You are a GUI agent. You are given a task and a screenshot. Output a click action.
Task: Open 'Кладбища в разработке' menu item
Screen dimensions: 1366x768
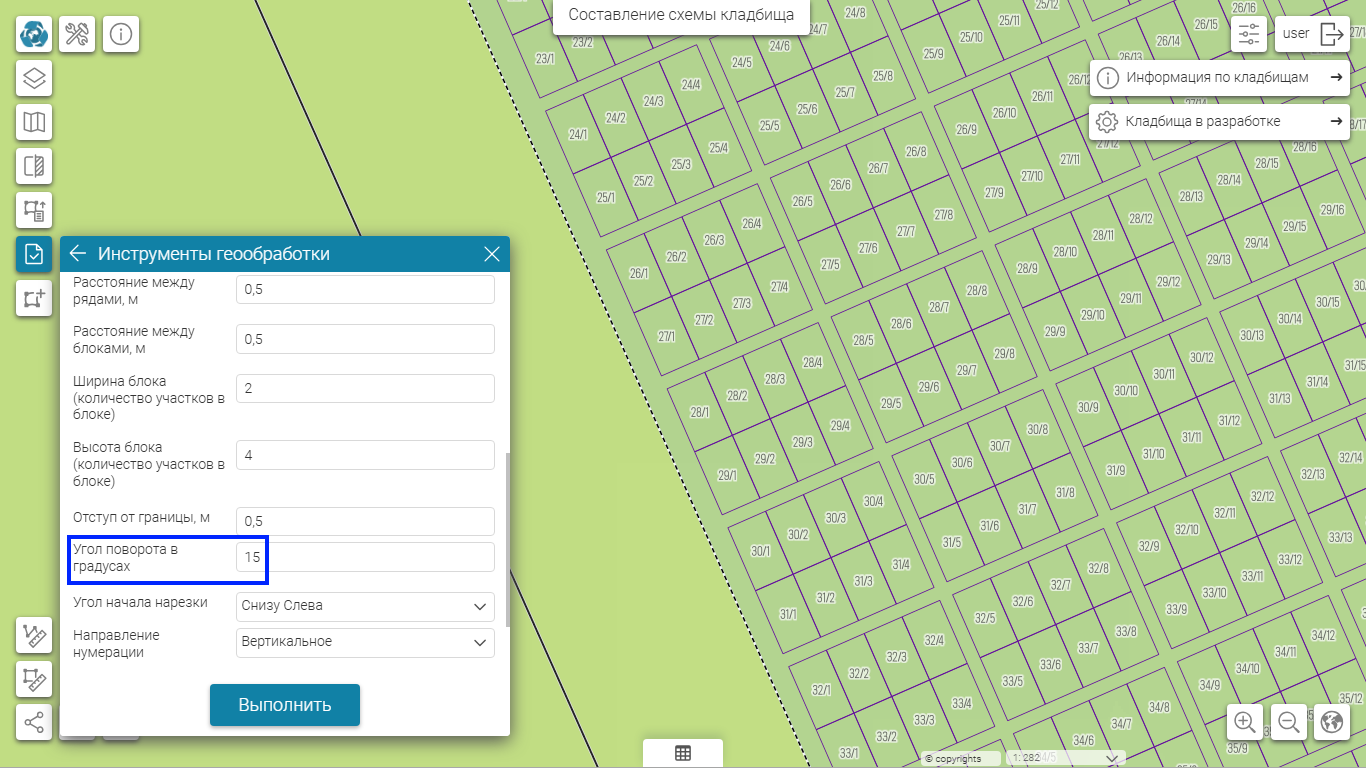(1219, 122)
